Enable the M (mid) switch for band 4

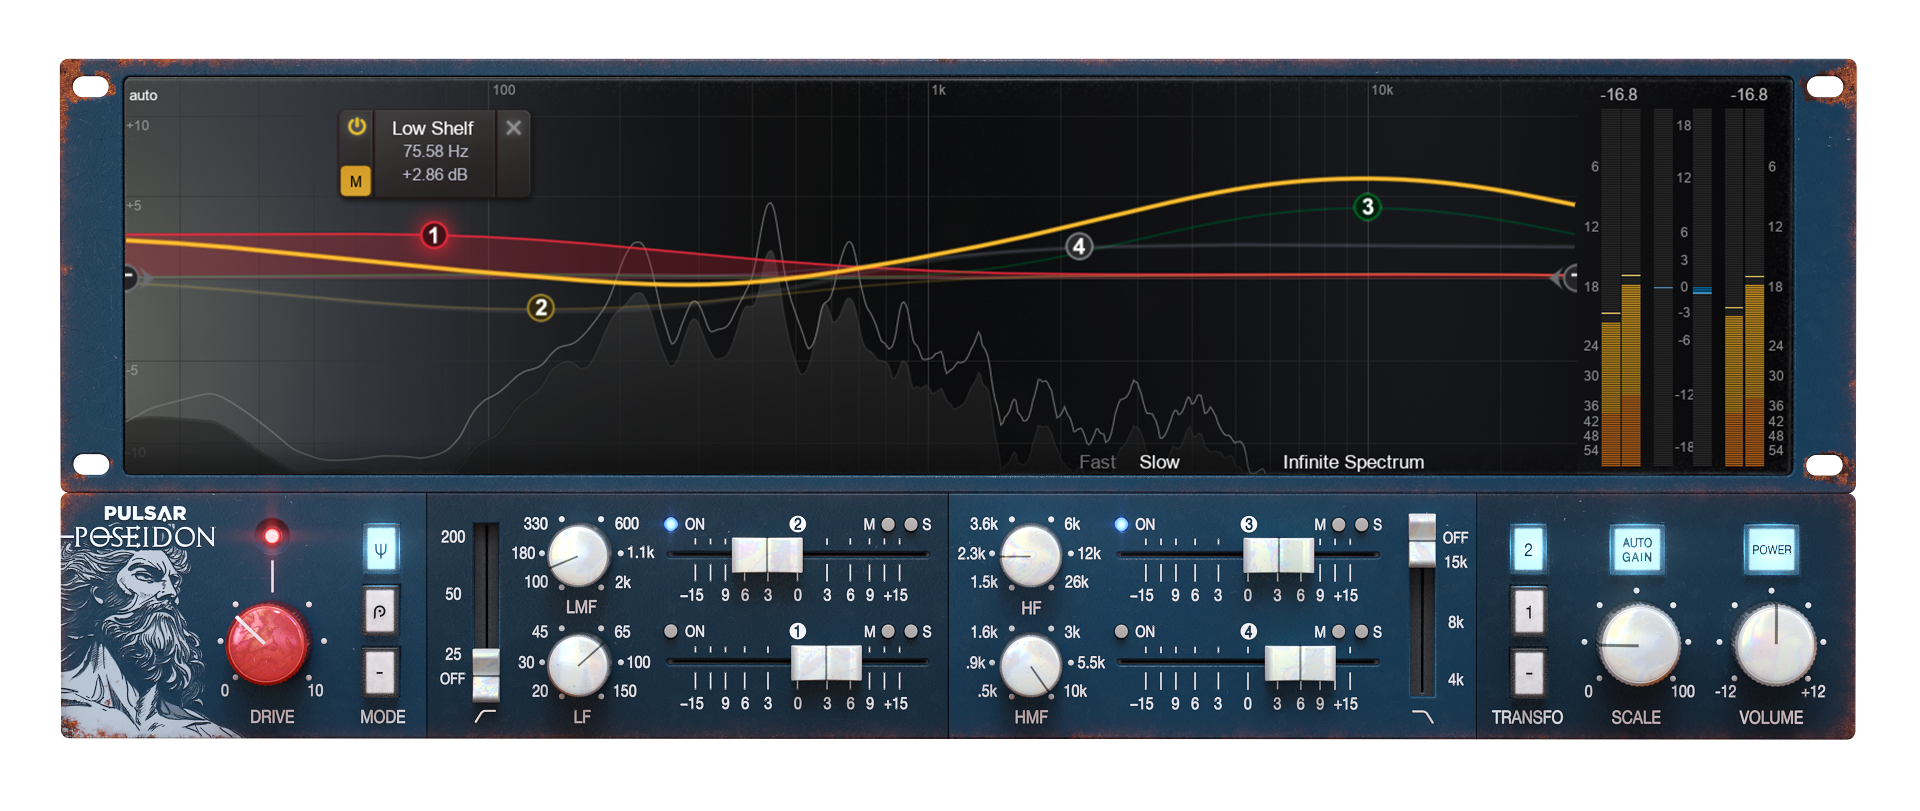1338,631
